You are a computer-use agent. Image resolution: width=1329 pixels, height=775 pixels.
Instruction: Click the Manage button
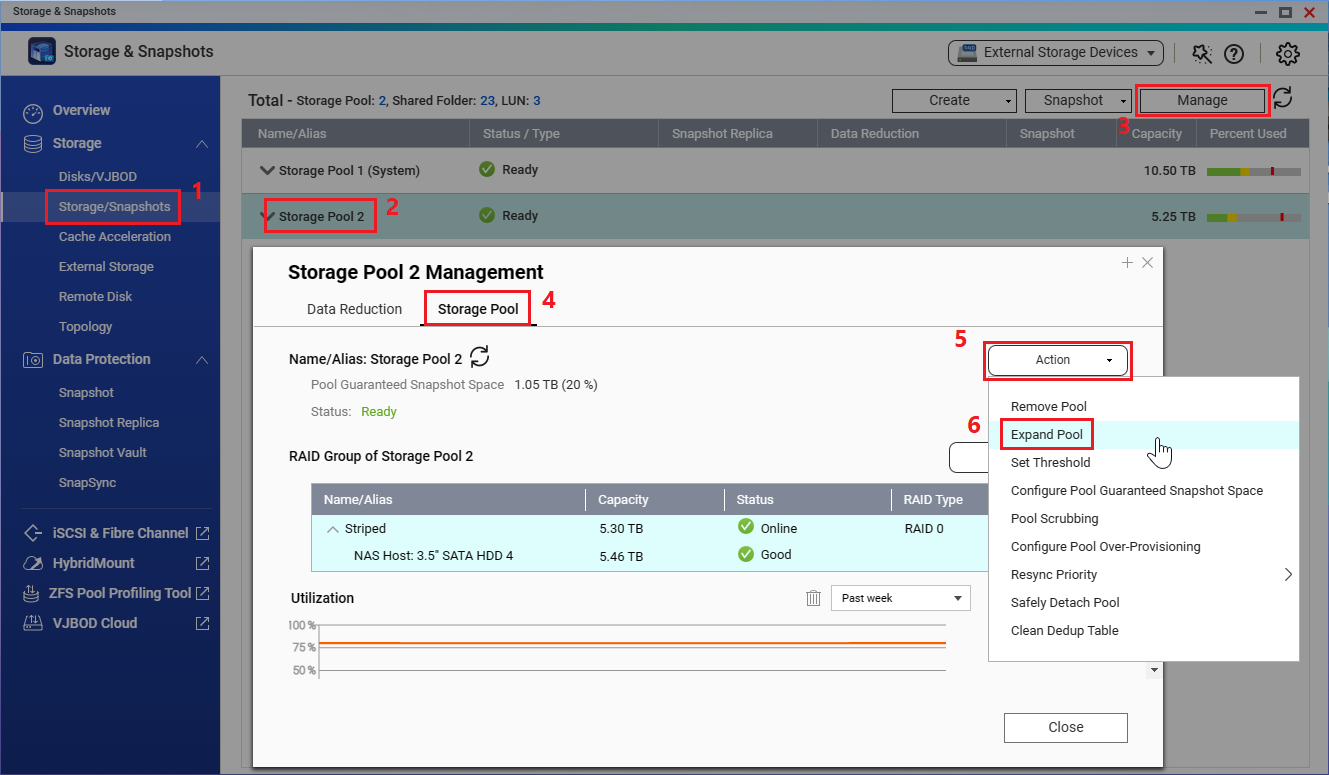tap(1202, 100)
